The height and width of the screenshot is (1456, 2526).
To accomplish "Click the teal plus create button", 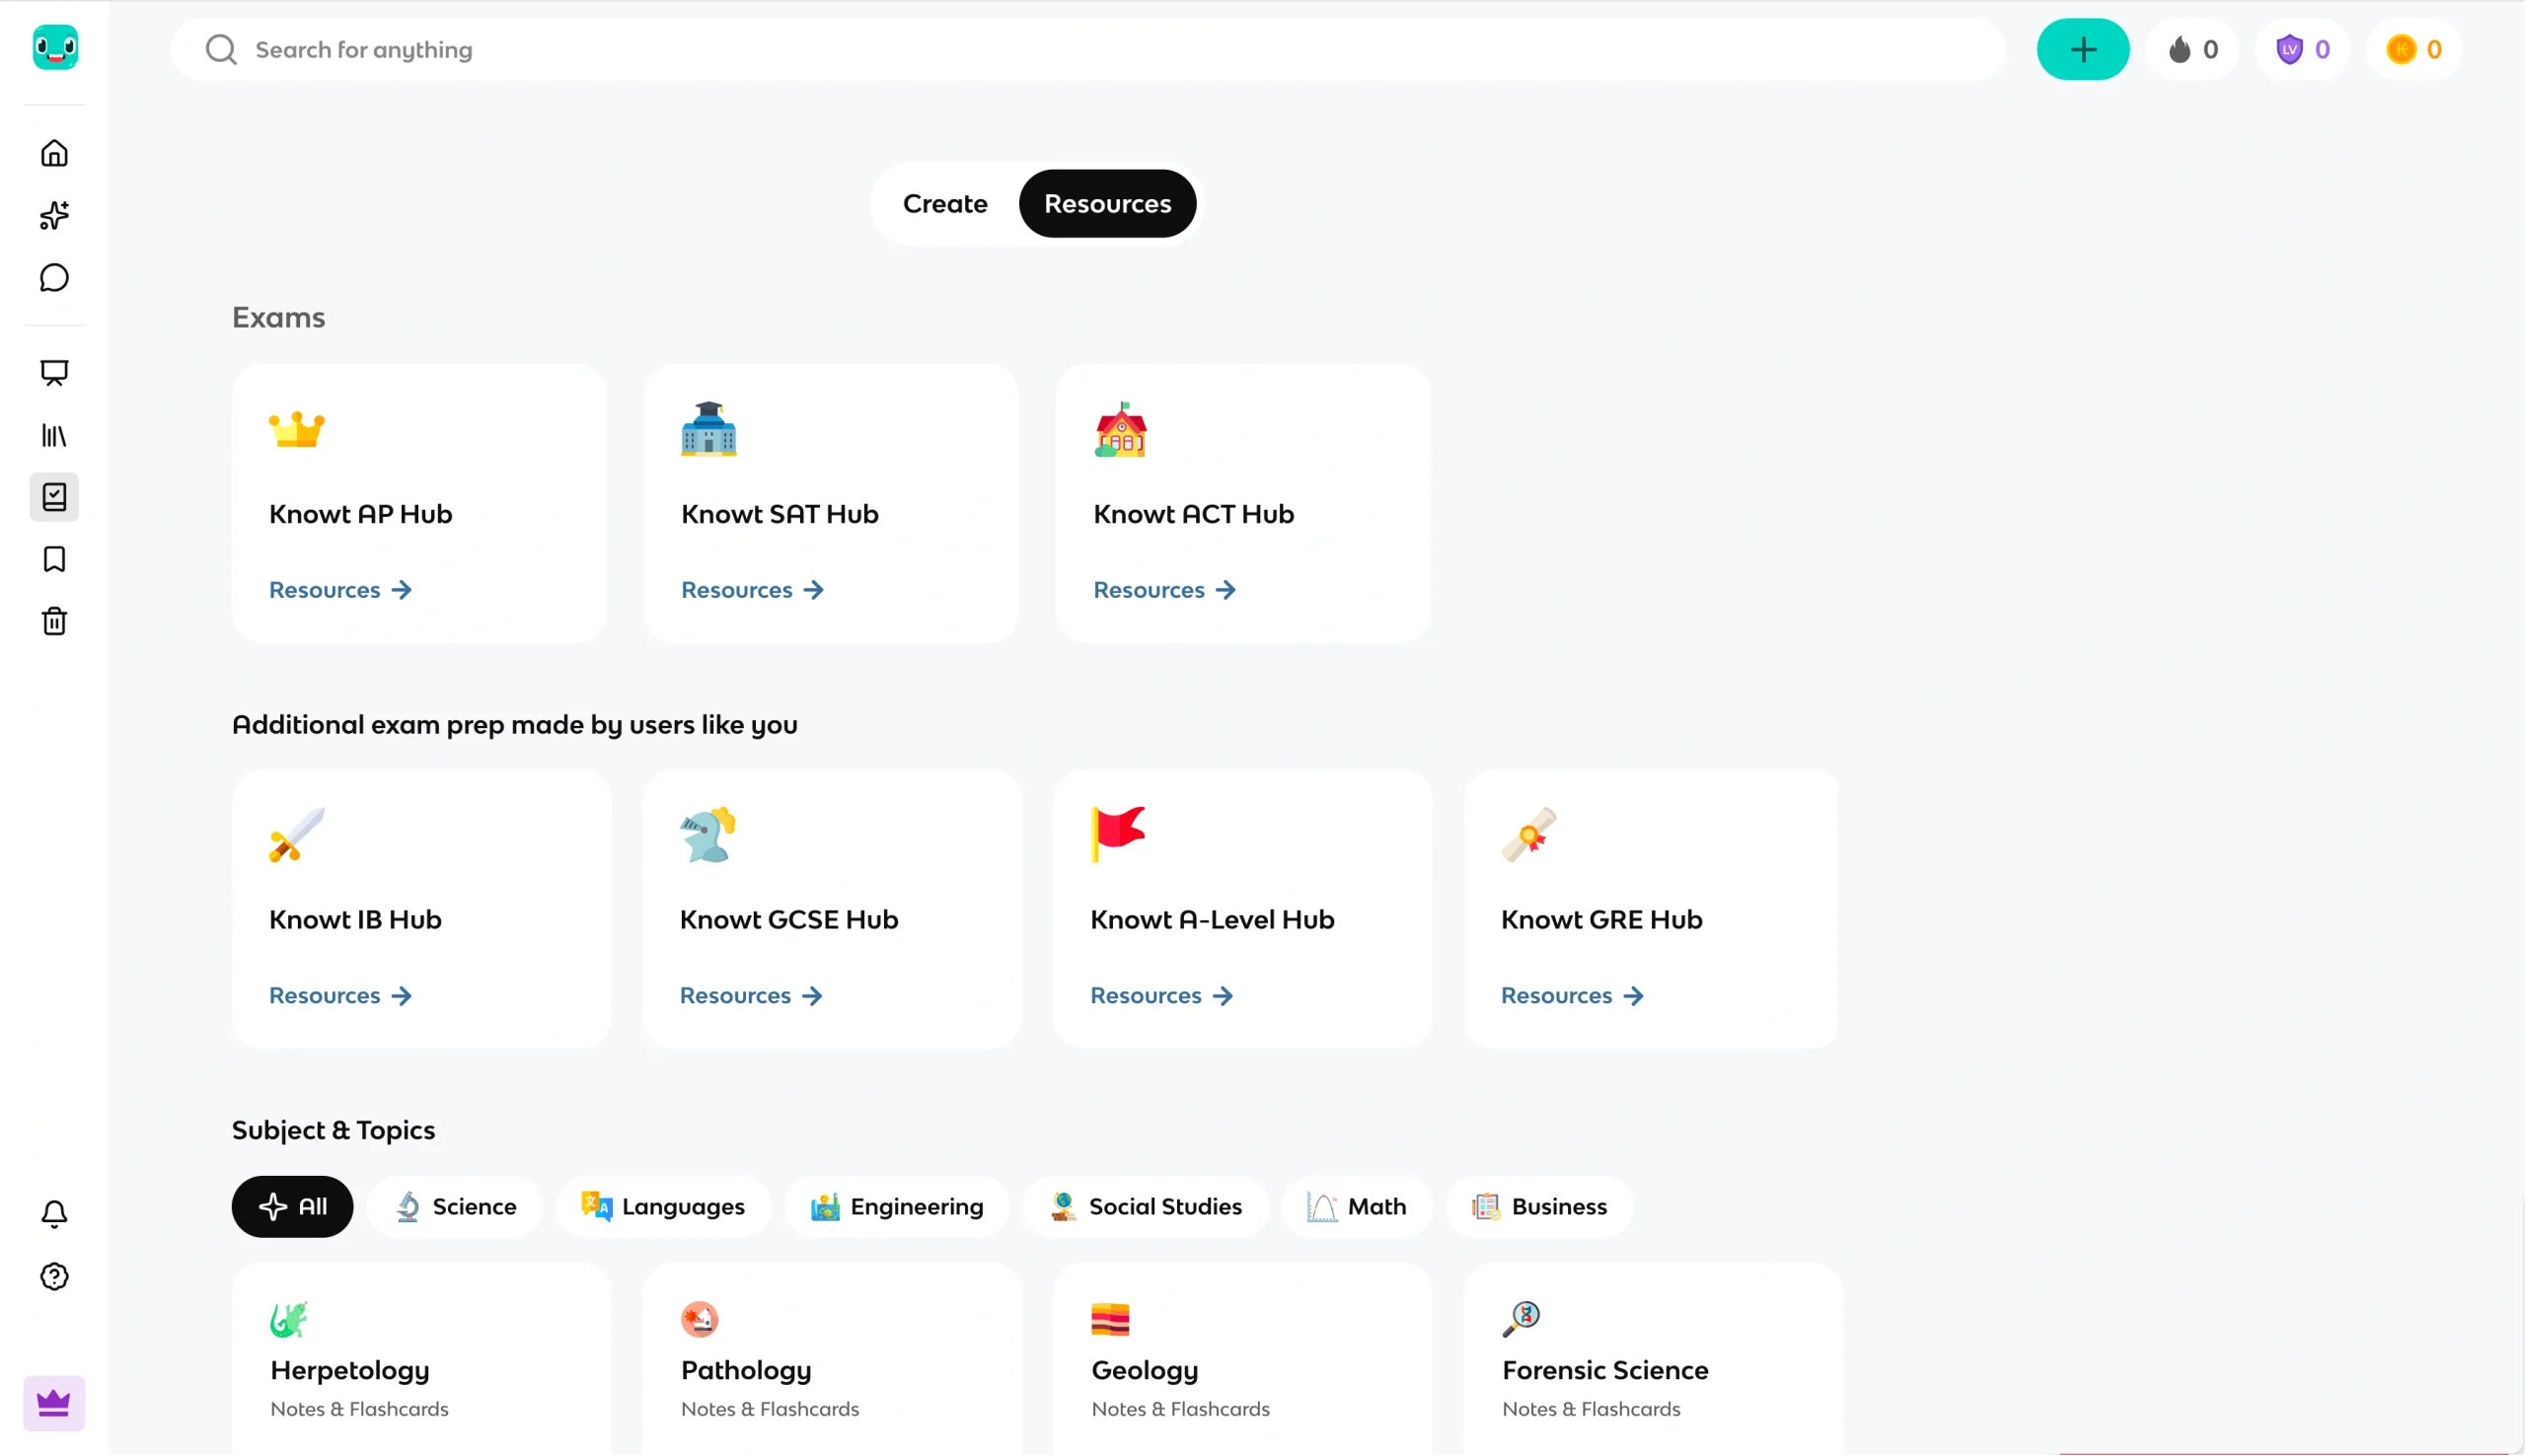I will click(x=2083, y=49).
